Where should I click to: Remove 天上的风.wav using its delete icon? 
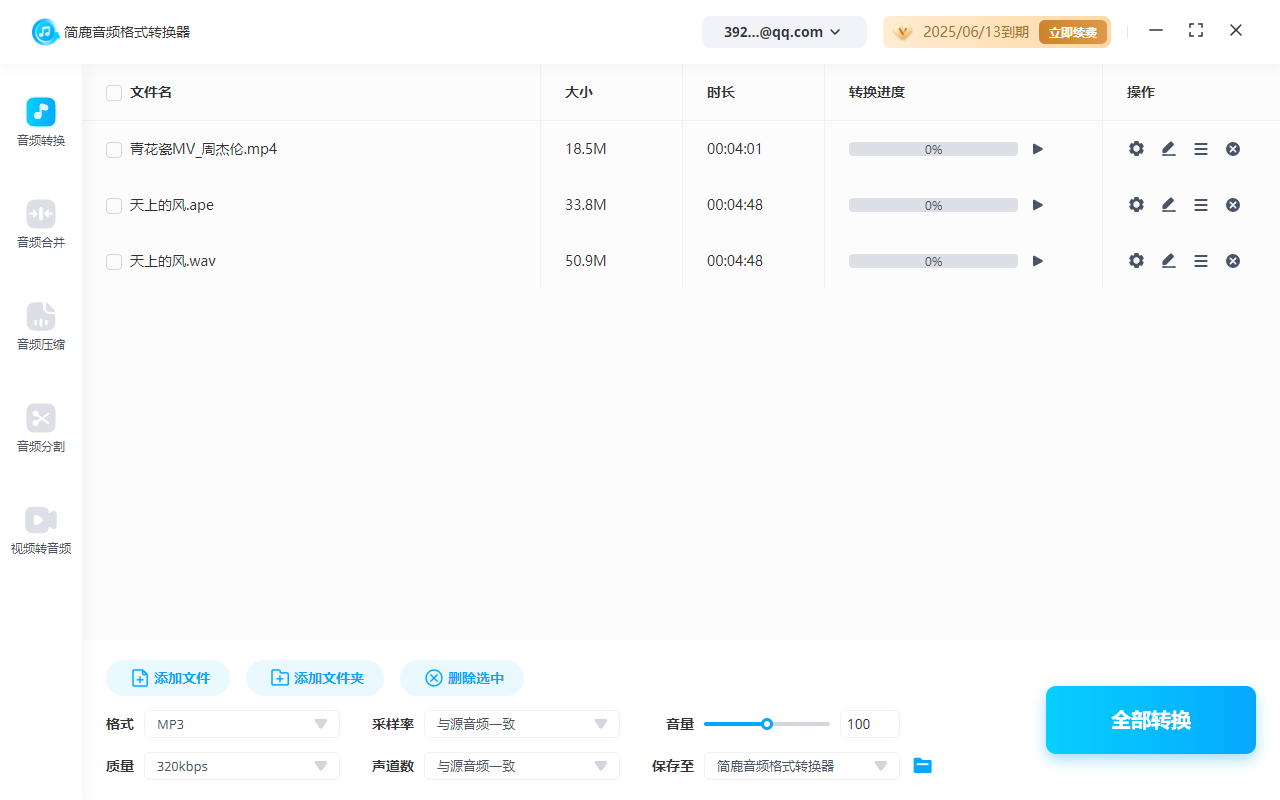[1232, 260]
